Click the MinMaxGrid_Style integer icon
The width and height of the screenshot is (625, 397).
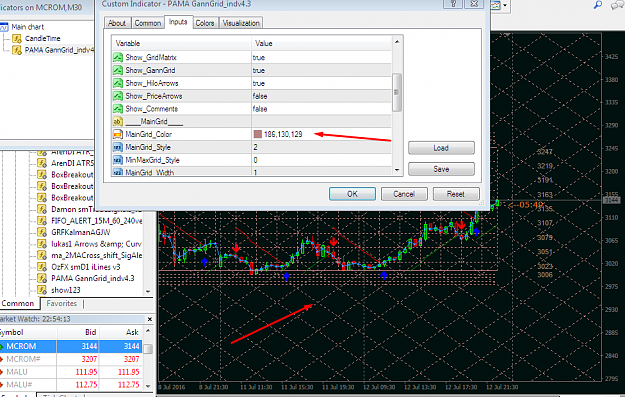tap(118, 160)
